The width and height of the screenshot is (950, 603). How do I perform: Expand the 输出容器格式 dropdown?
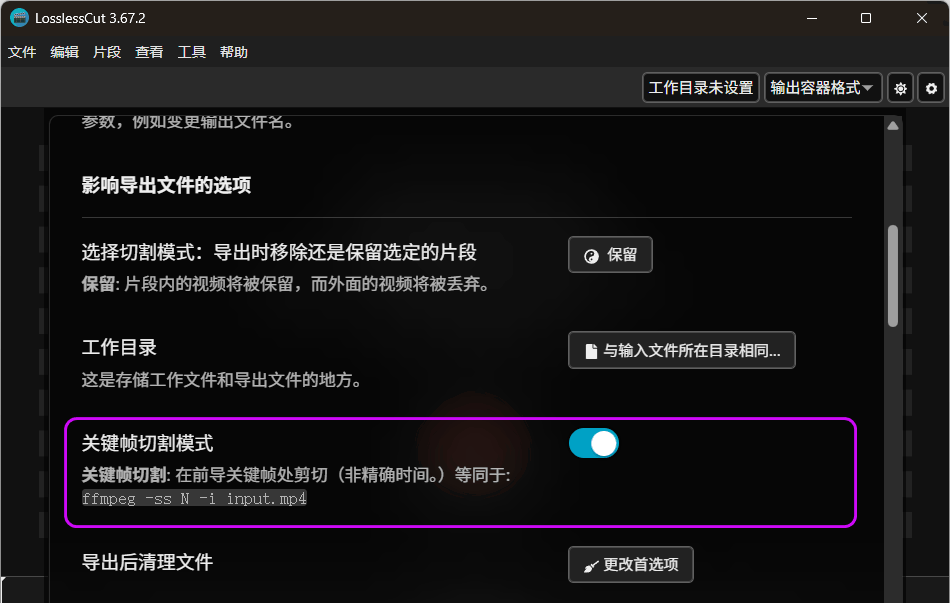pyautogui.click(x=823, y=88)
